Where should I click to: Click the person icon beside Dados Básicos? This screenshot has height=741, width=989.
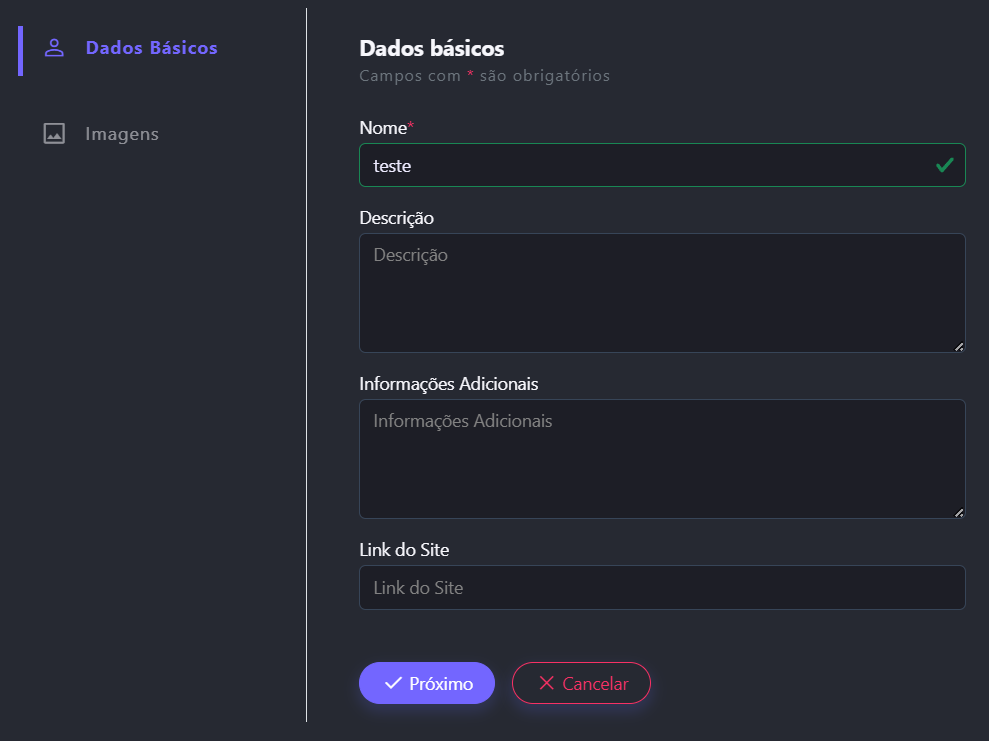click(54, 48)
